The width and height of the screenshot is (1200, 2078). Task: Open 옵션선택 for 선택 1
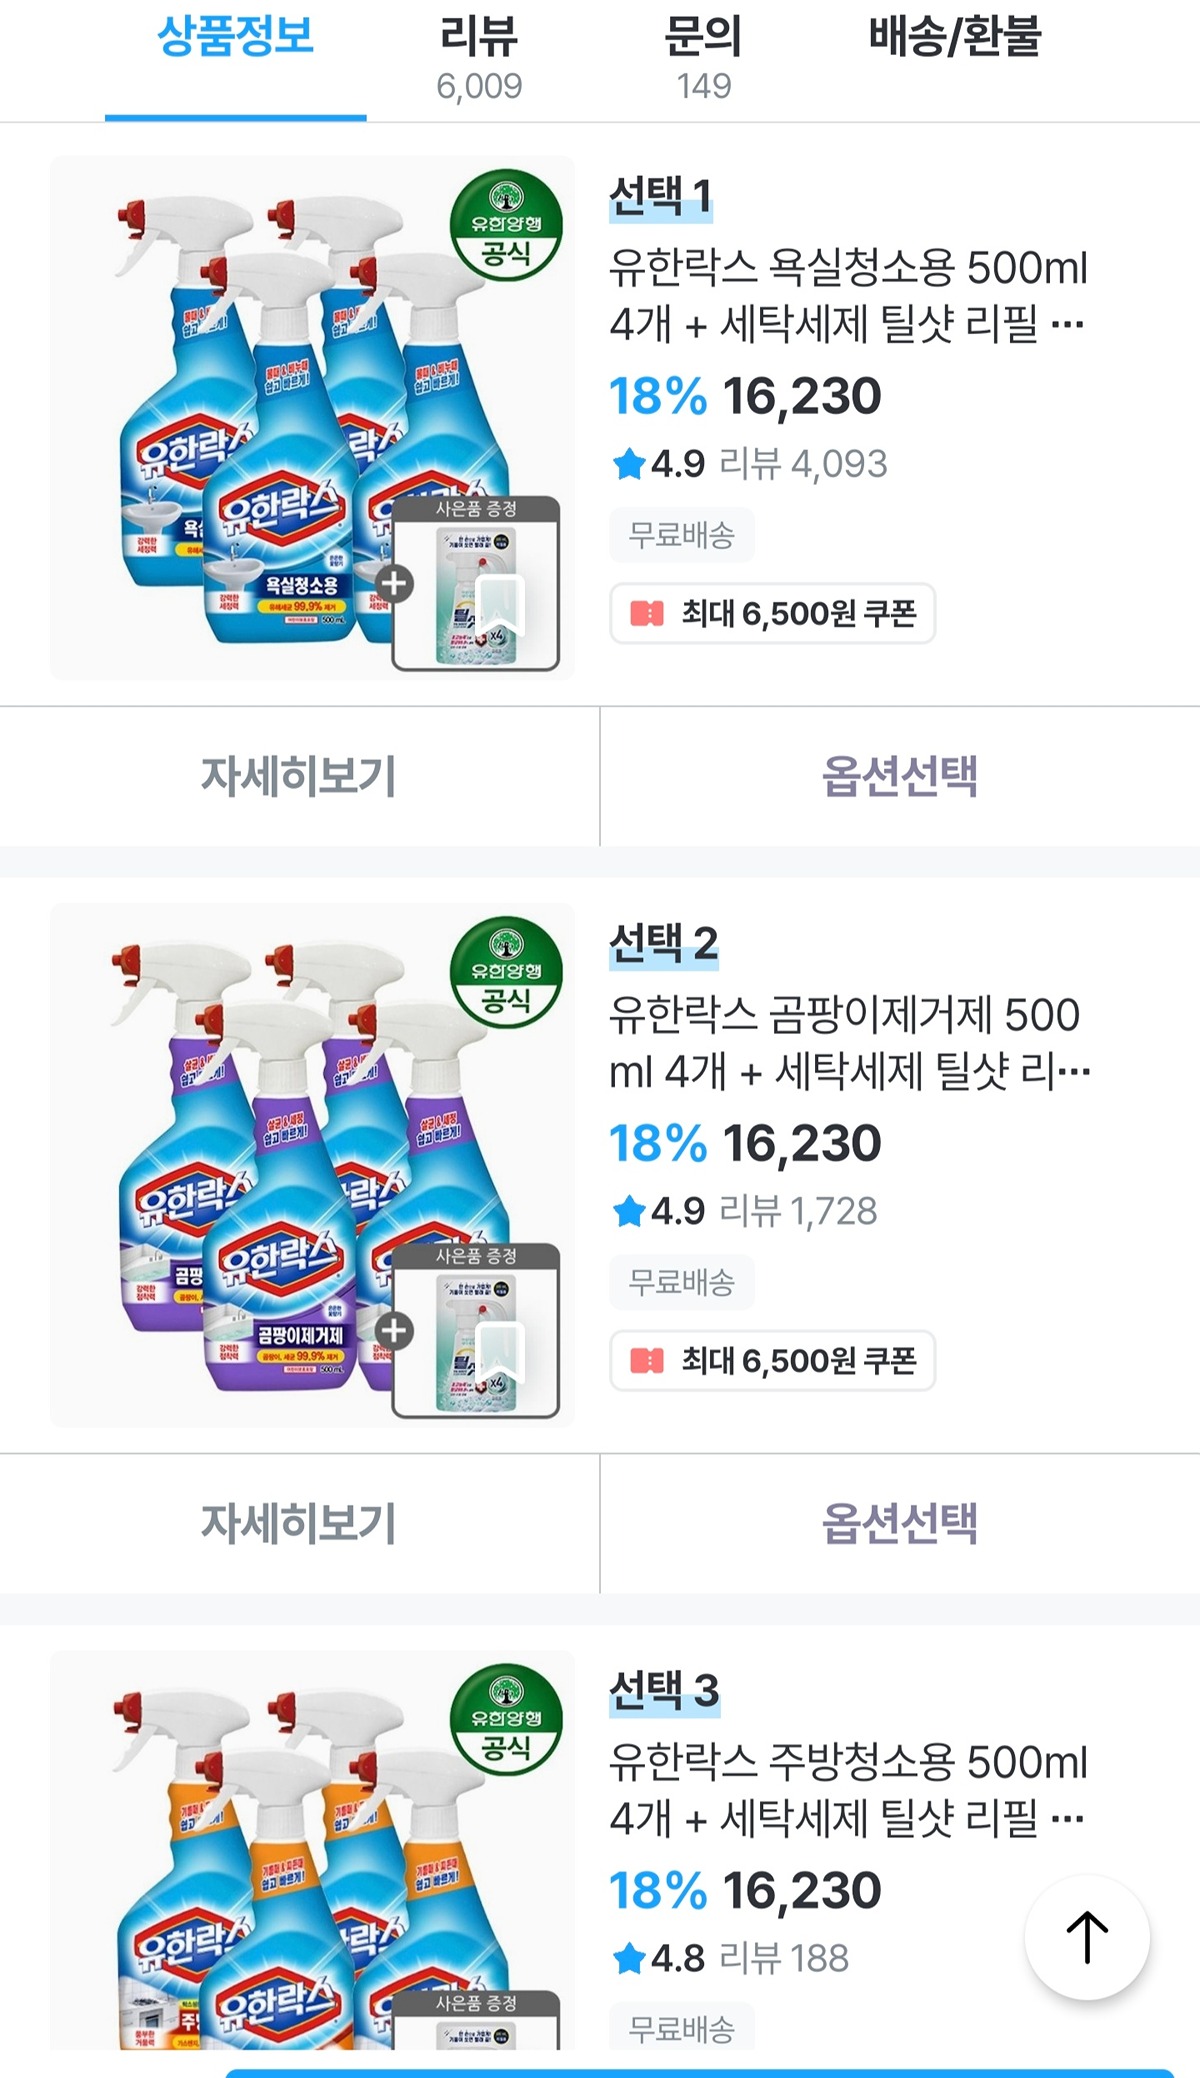tap(899, 776)
